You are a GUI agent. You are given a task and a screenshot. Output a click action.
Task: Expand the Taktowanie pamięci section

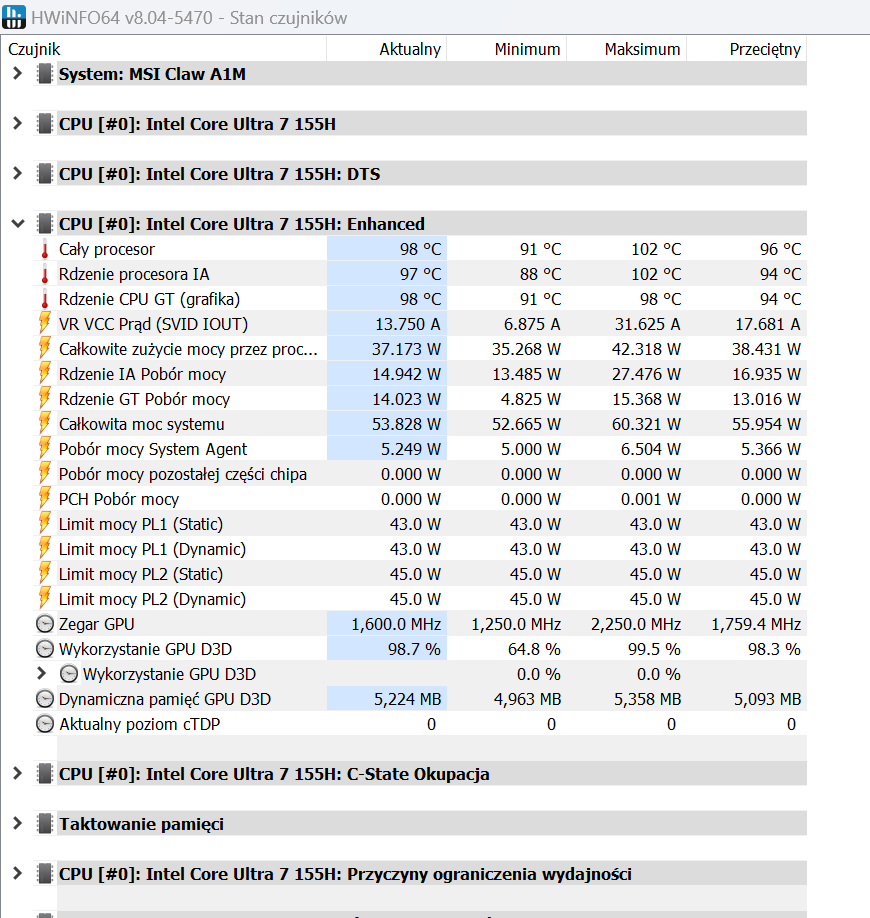coord(17,824)
